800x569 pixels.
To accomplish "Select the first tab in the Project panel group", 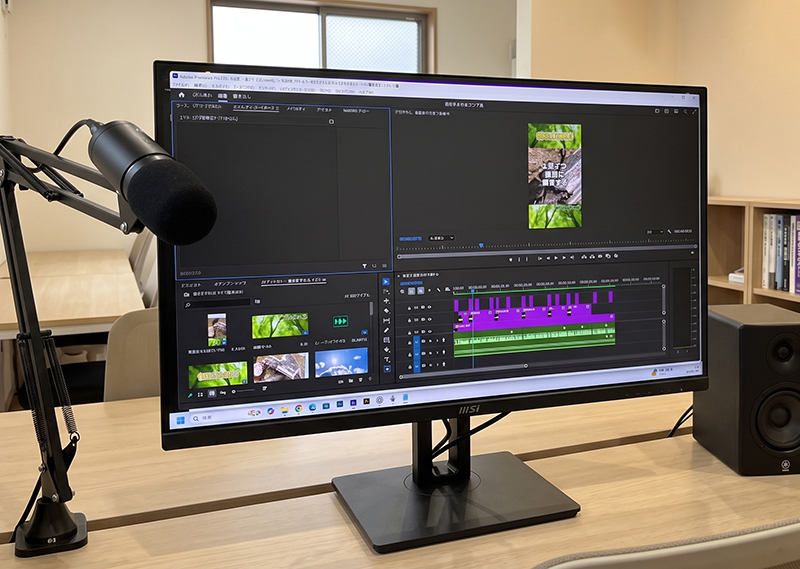I will point(191,285).
